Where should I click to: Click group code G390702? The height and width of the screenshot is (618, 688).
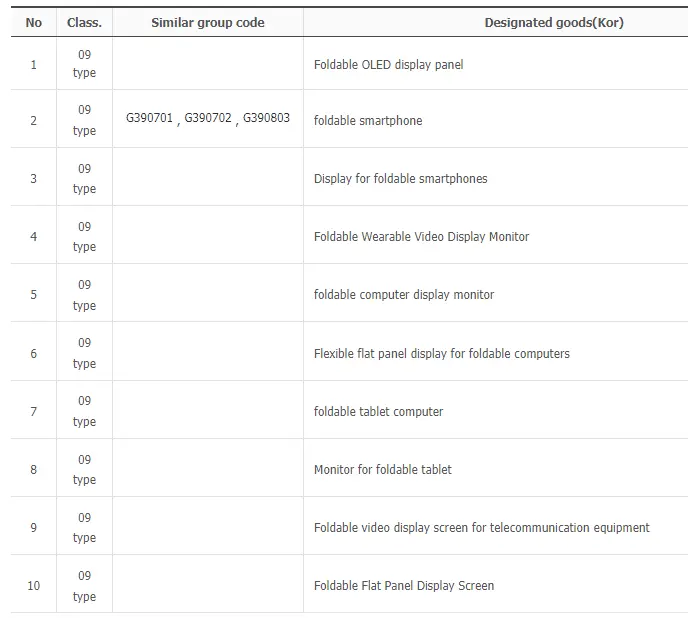click(208, 118)
